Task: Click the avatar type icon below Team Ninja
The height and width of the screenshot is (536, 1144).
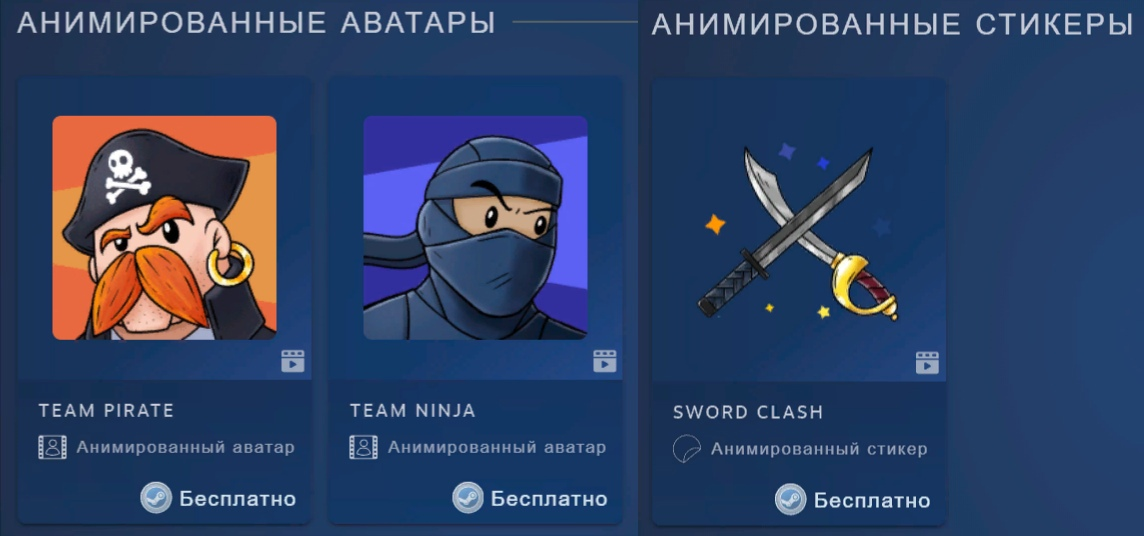Action: (x=363, y=447)
